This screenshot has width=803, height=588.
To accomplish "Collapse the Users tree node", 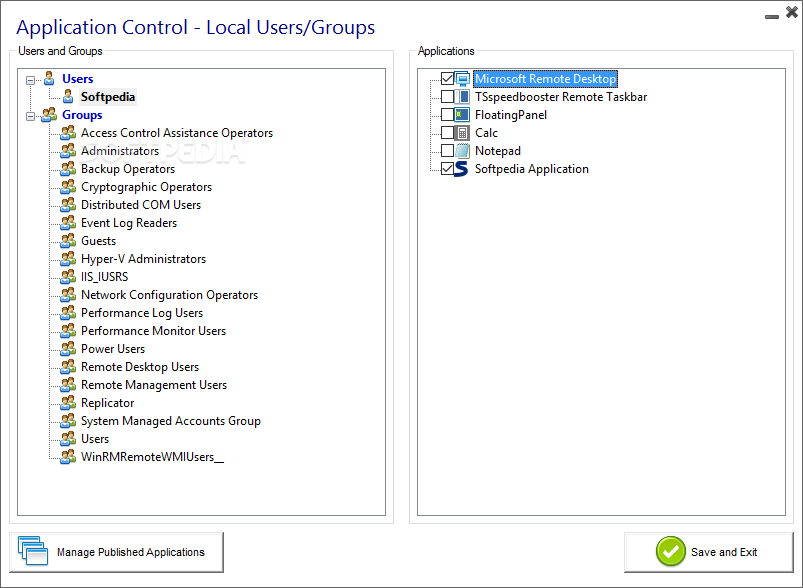I will click(31, 80).
